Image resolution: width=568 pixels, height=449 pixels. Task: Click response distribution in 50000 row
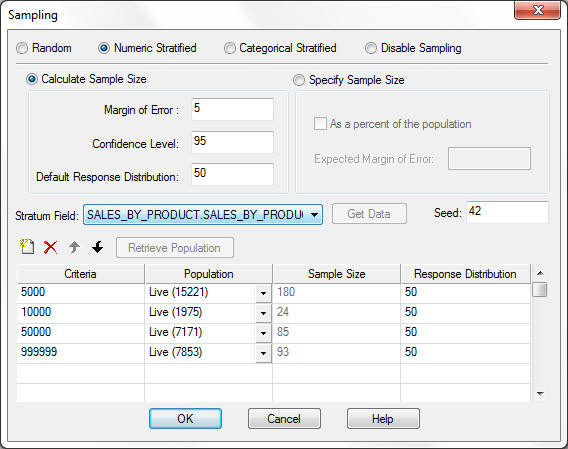(x=465, y=332)
